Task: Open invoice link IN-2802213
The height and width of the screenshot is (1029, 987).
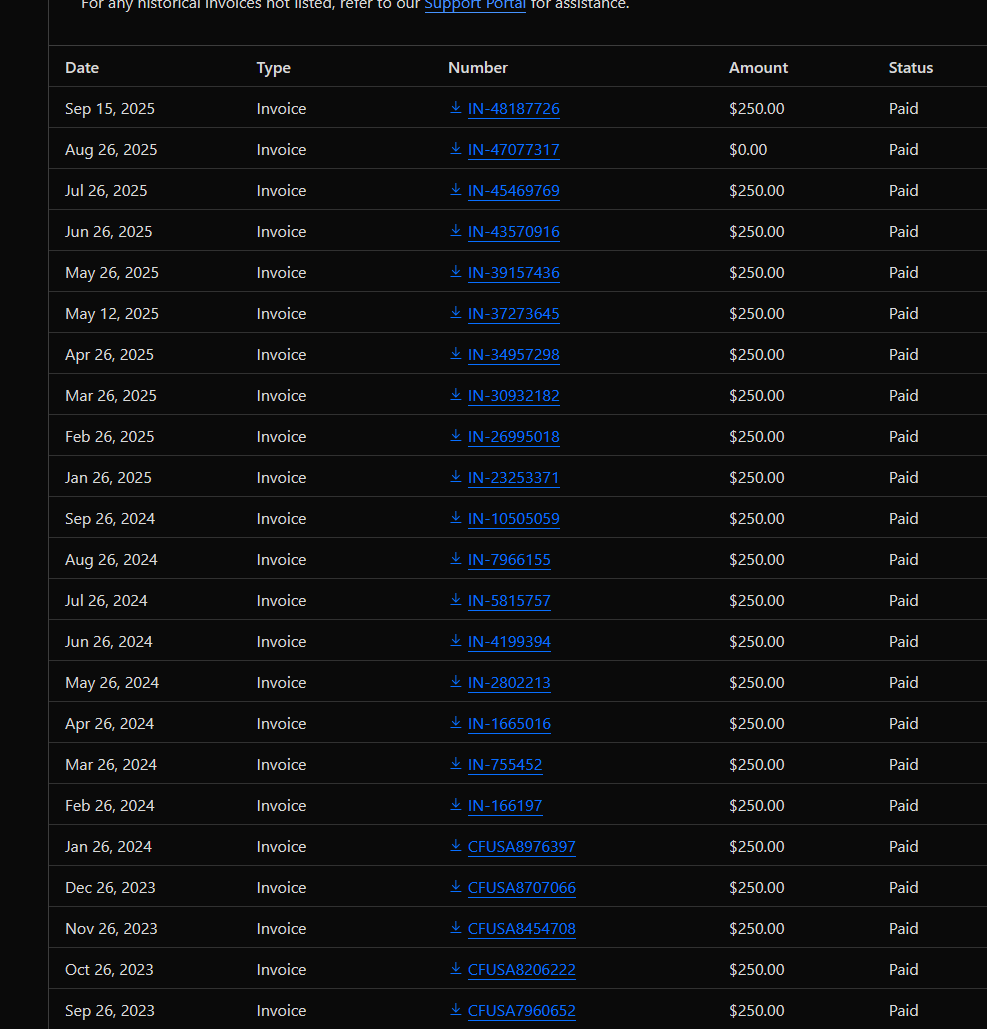Action: 509,683
